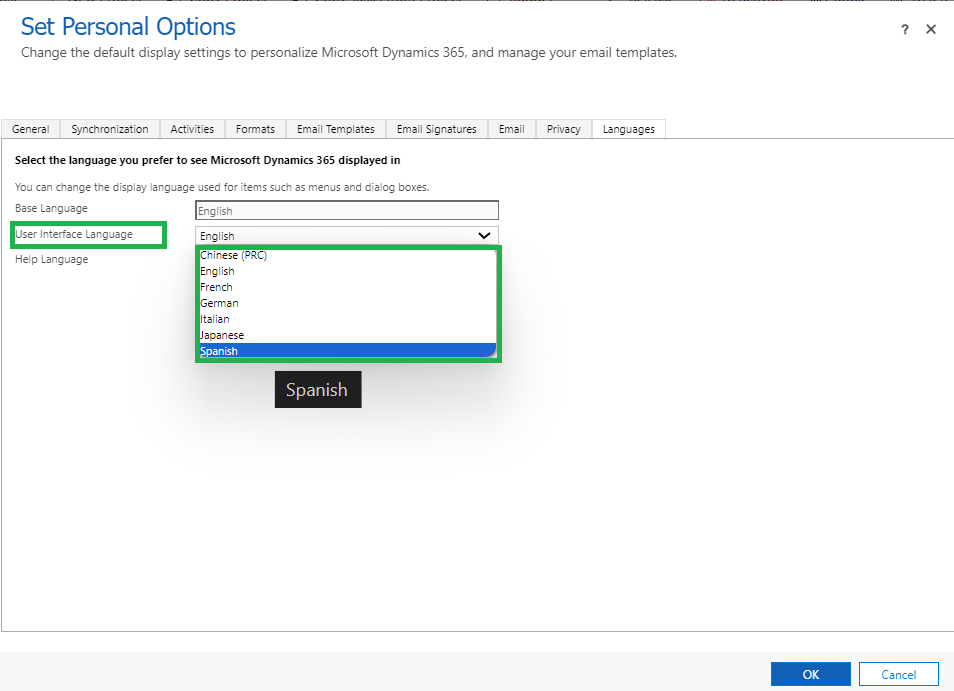The width and height of the screenshot is (954, 691).
Task: Click the User Interface Language label
Action: click(x=74, y=234)
